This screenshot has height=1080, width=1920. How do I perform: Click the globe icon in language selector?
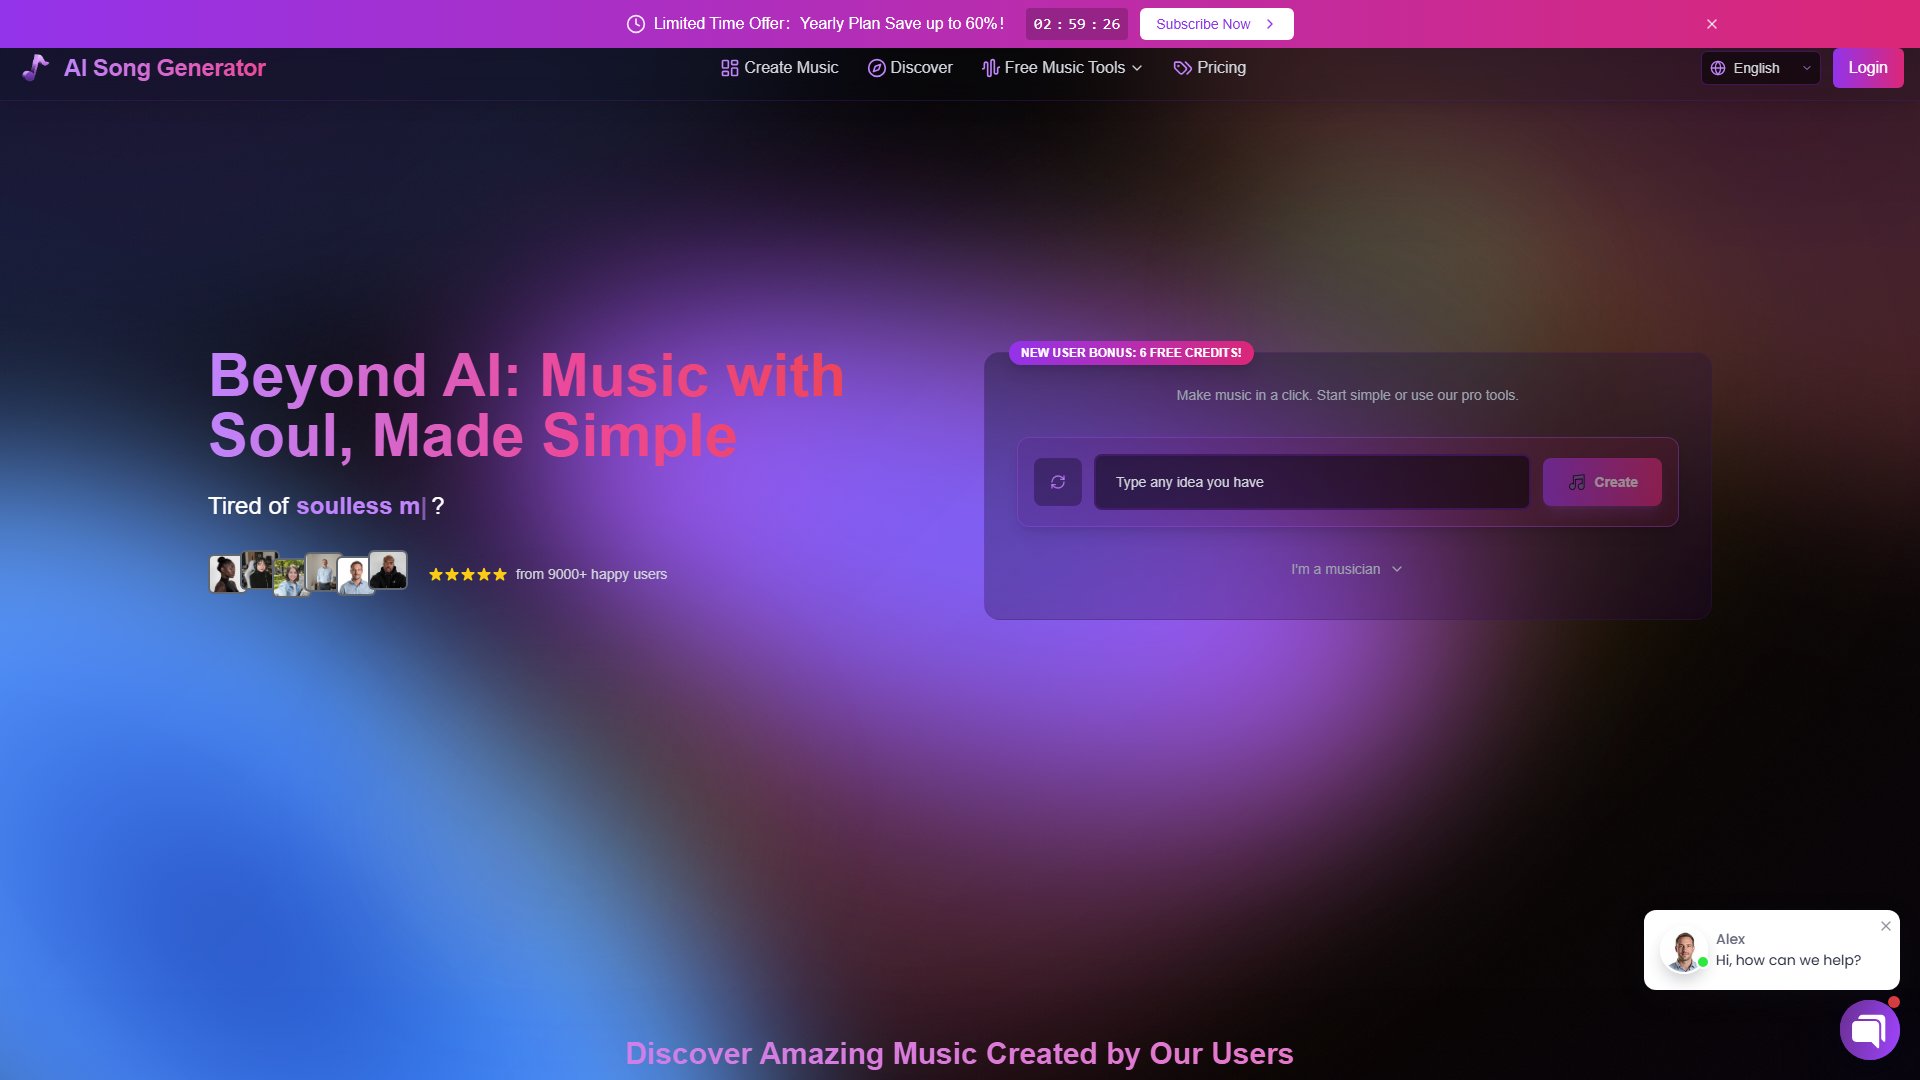coord(1718,68)
